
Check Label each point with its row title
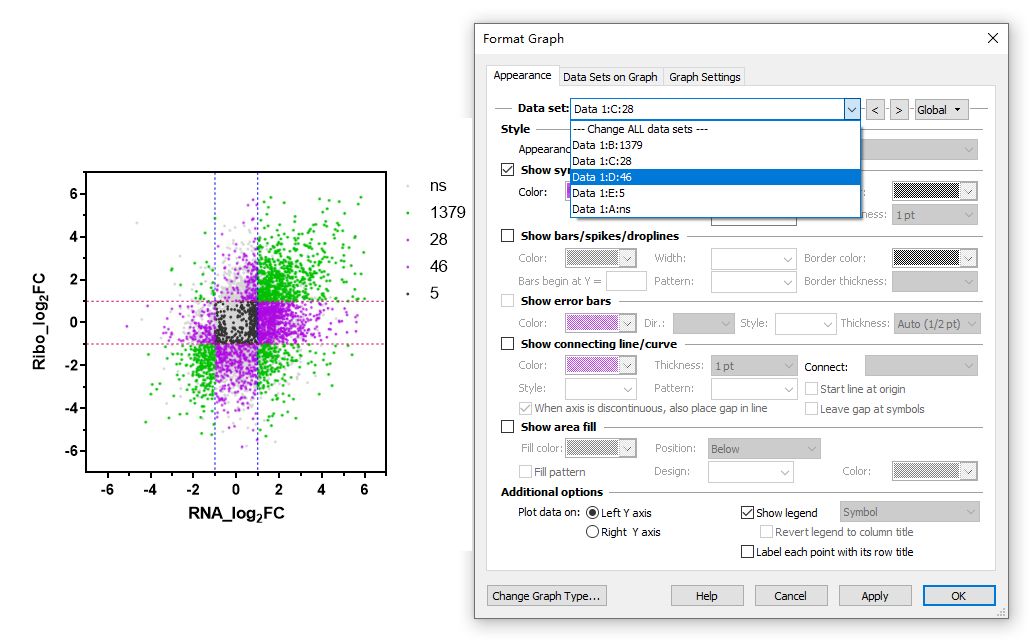pos(747,552)
